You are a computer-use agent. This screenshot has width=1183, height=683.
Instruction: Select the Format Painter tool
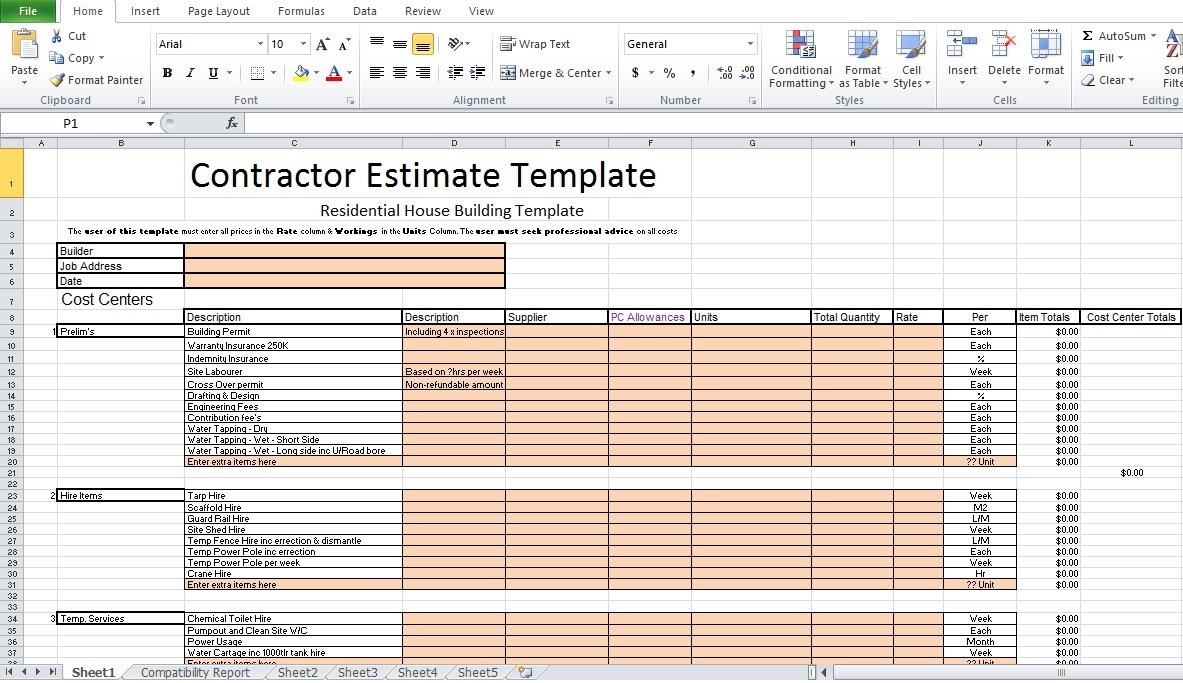pyautogui.click(x=96, y=80)
